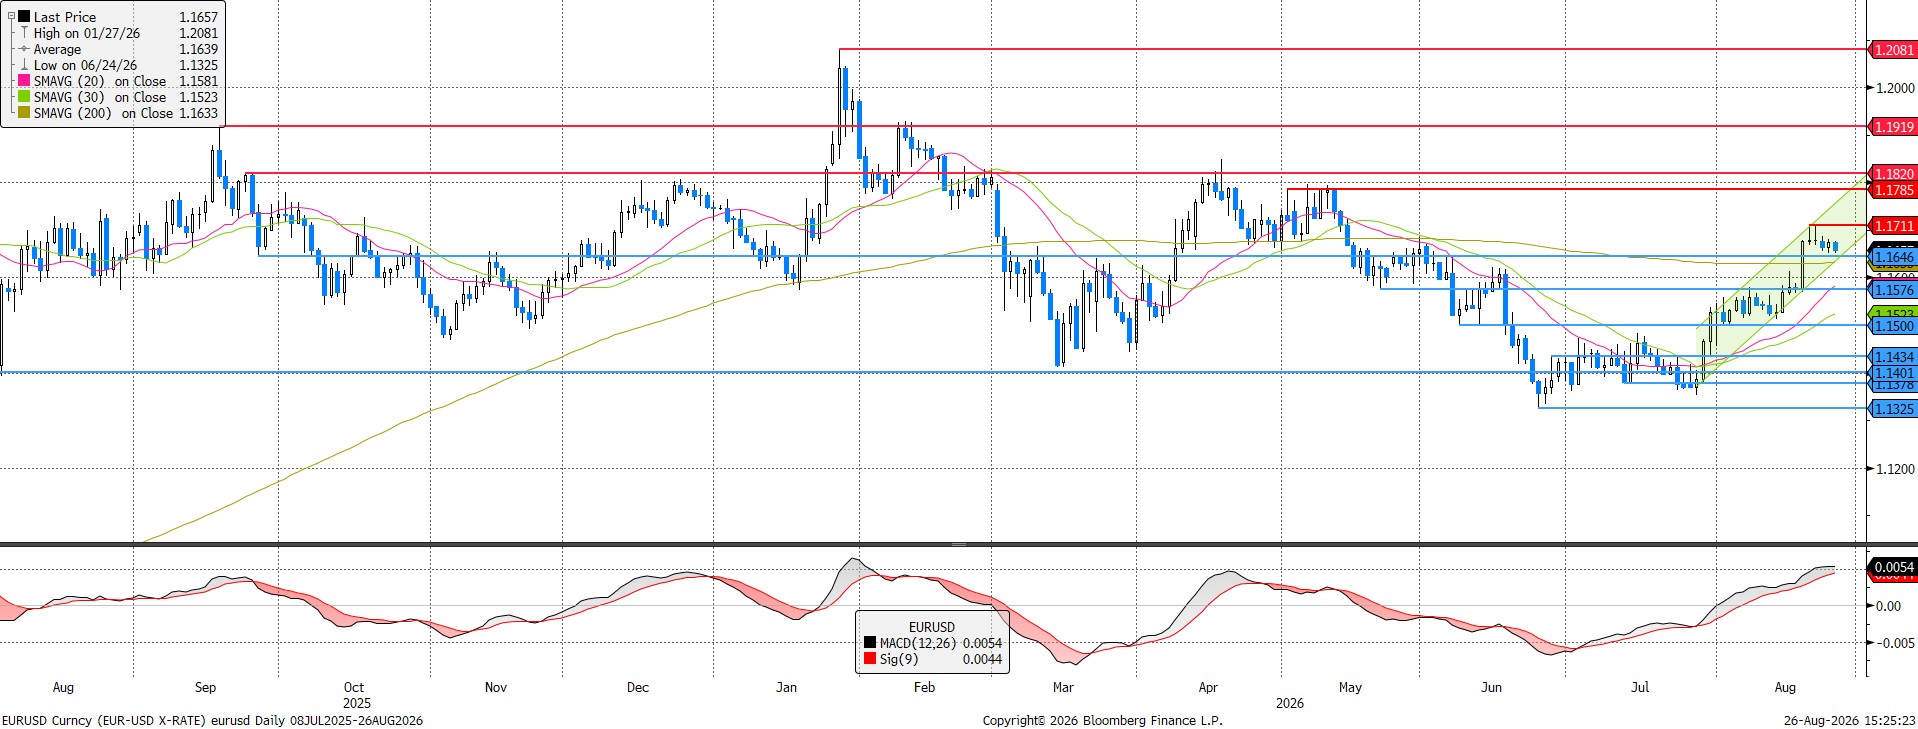Click the panel divider handle above MACD

(959, 544)
